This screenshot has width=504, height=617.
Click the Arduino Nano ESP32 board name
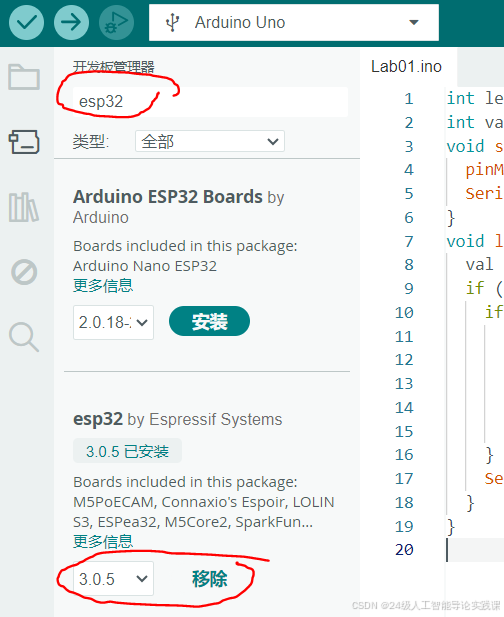[145, 266]
